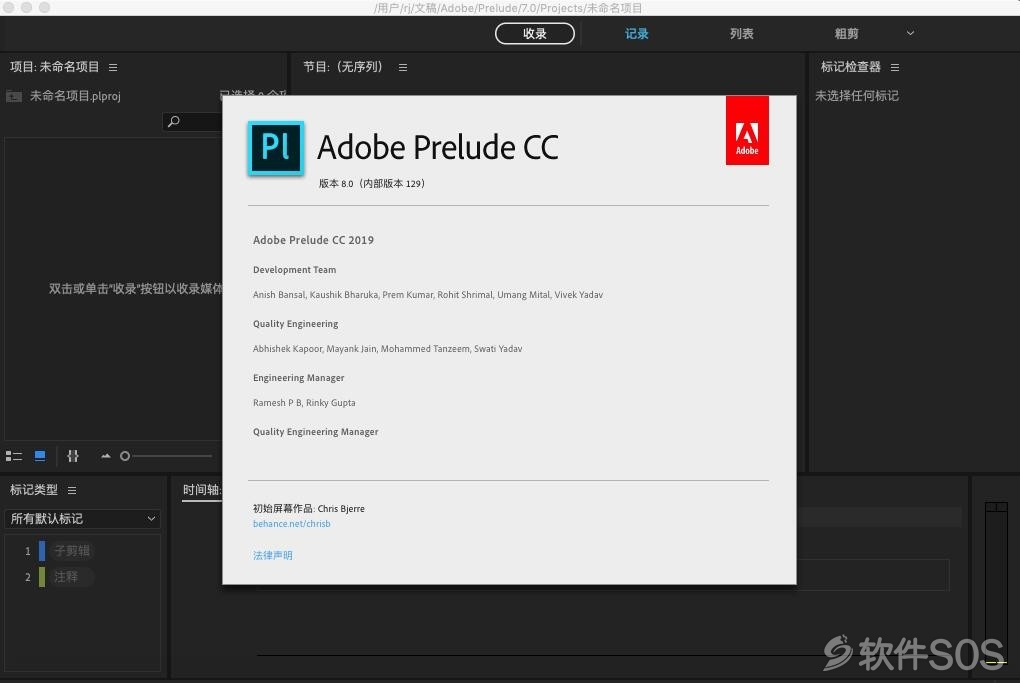This screenshot has width=1020, height=683.
Task: Click the 标记检查器 panel title
Action: click(850, 67)
